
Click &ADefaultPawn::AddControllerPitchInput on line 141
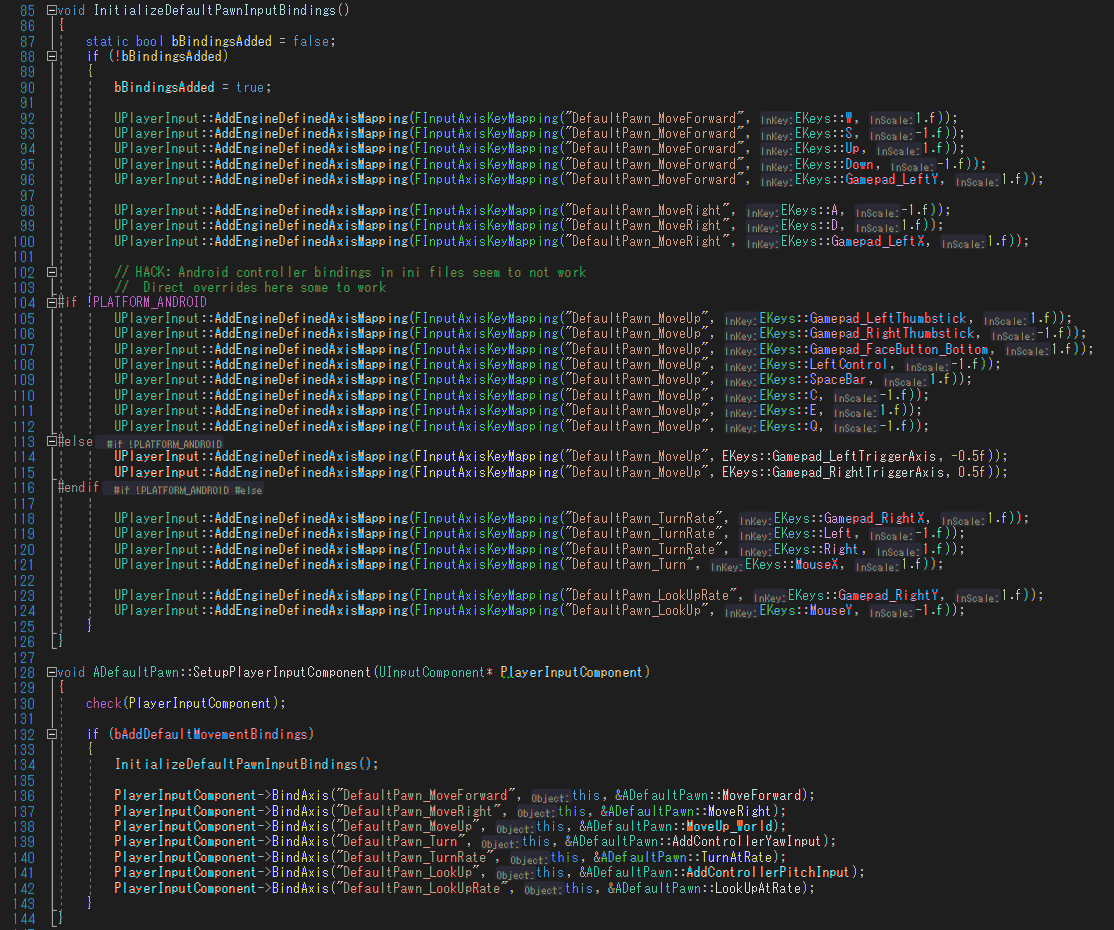click(715, 872)
